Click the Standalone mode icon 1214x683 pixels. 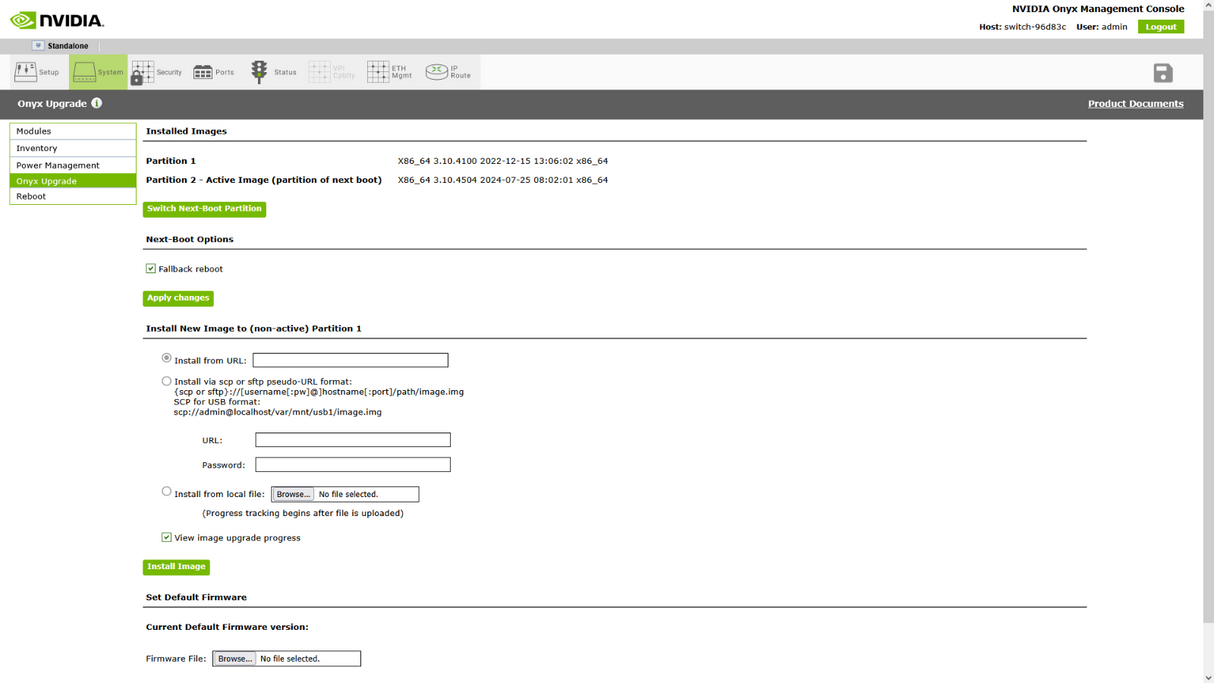[x=38, y=46]
